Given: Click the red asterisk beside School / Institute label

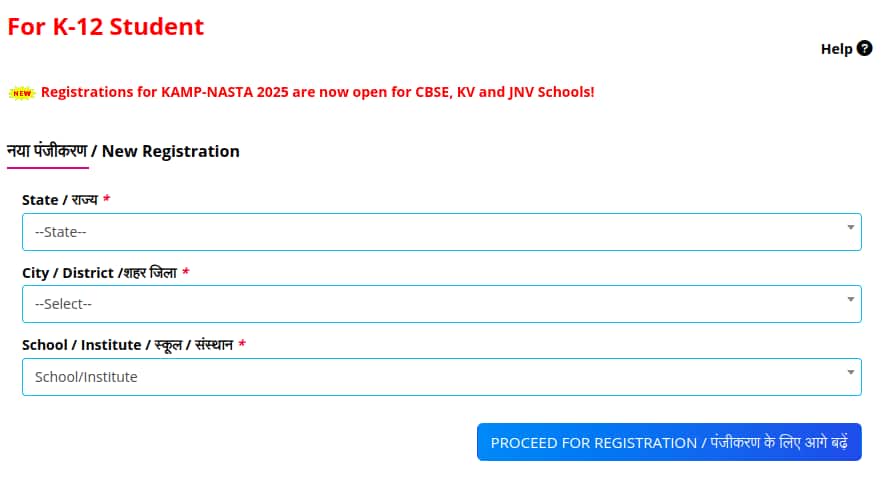Looking at the screenshot, I should (242, 344).
